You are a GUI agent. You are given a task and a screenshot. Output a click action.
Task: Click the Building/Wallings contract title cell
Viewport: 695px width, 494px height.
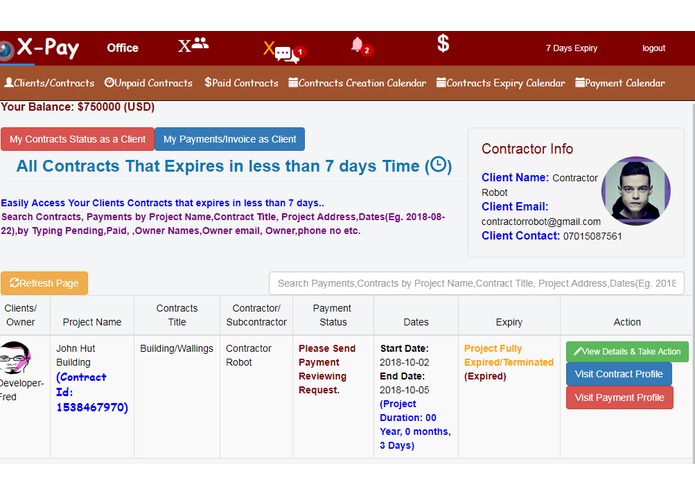176,349
